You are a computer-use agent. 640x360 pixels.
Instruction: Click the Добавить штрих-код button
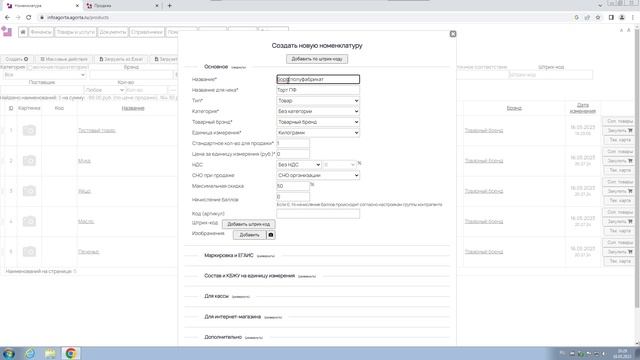pyautogui.click(x=249, y=224)
